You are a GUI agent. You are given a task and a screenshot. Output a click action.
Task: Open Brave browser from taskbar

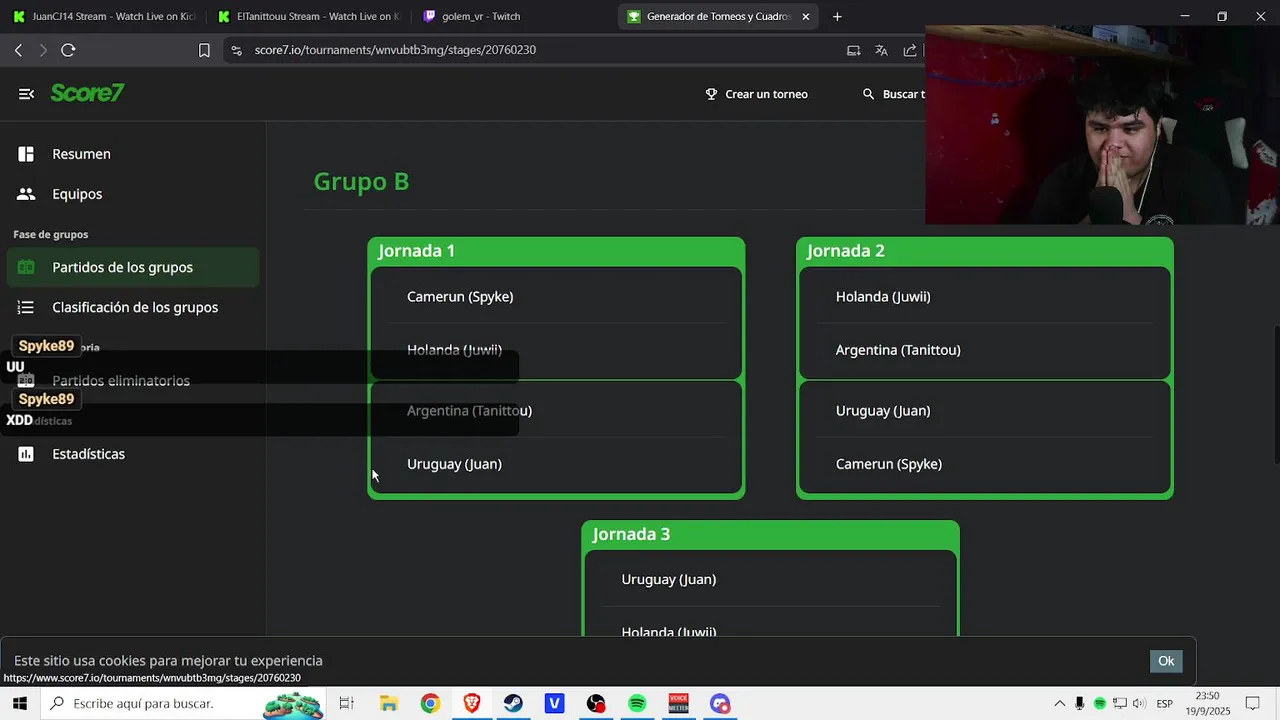click(x=472, y=704)
